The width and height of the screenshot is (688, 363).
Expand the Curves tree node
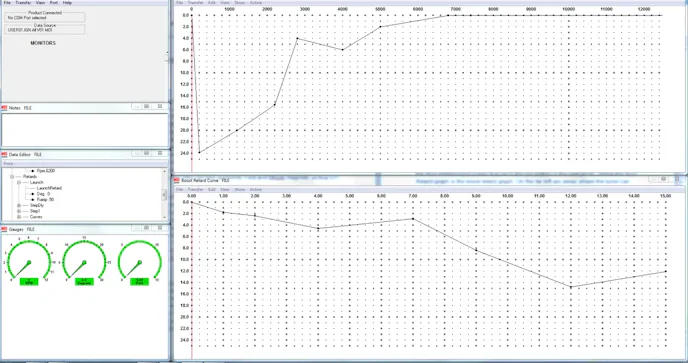point(19,217)
